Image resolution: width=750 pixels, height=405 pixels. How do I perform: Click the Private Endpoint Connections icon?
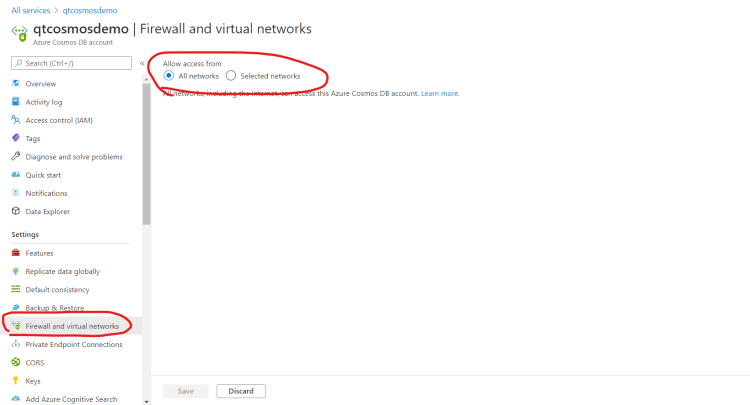coord(16,344)
